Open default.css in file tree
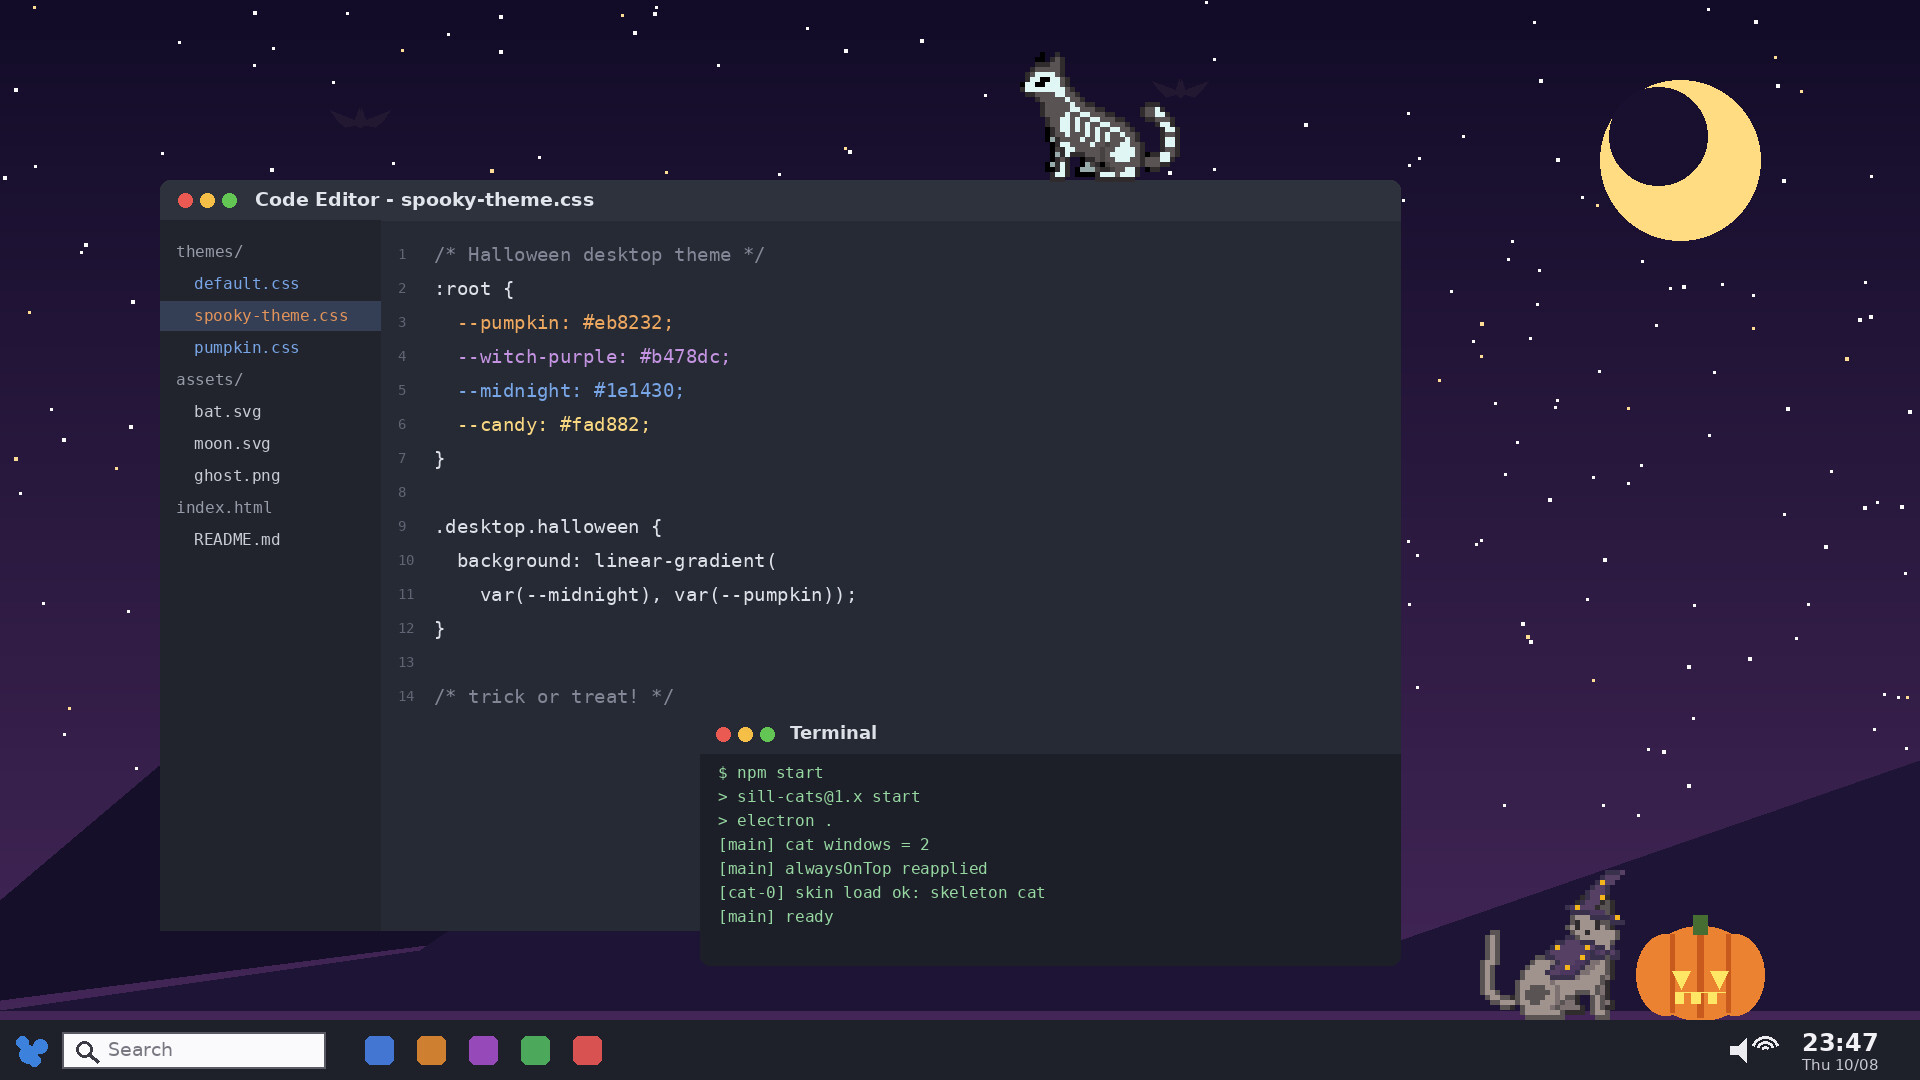 246,284
